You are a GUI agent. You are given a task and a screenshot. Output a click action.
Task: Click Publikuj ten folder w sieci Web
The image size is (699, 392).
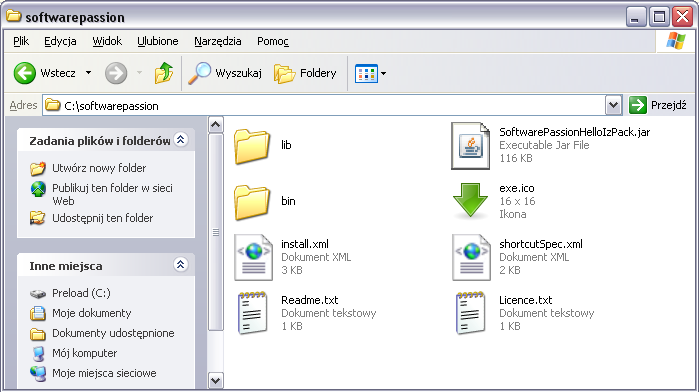(x=112, y=194)
